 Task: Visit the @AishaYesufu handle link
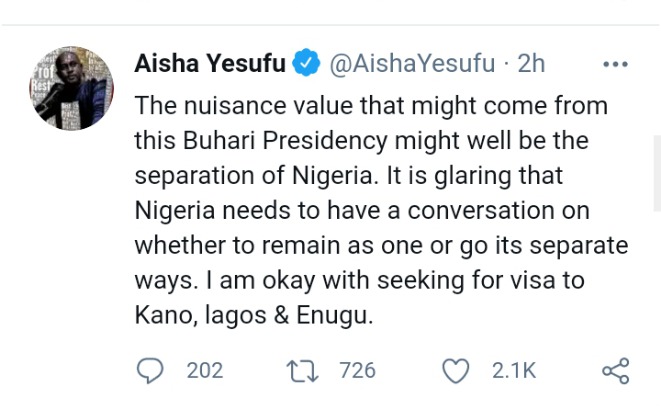pyautogui.click(x=412, y=63)
